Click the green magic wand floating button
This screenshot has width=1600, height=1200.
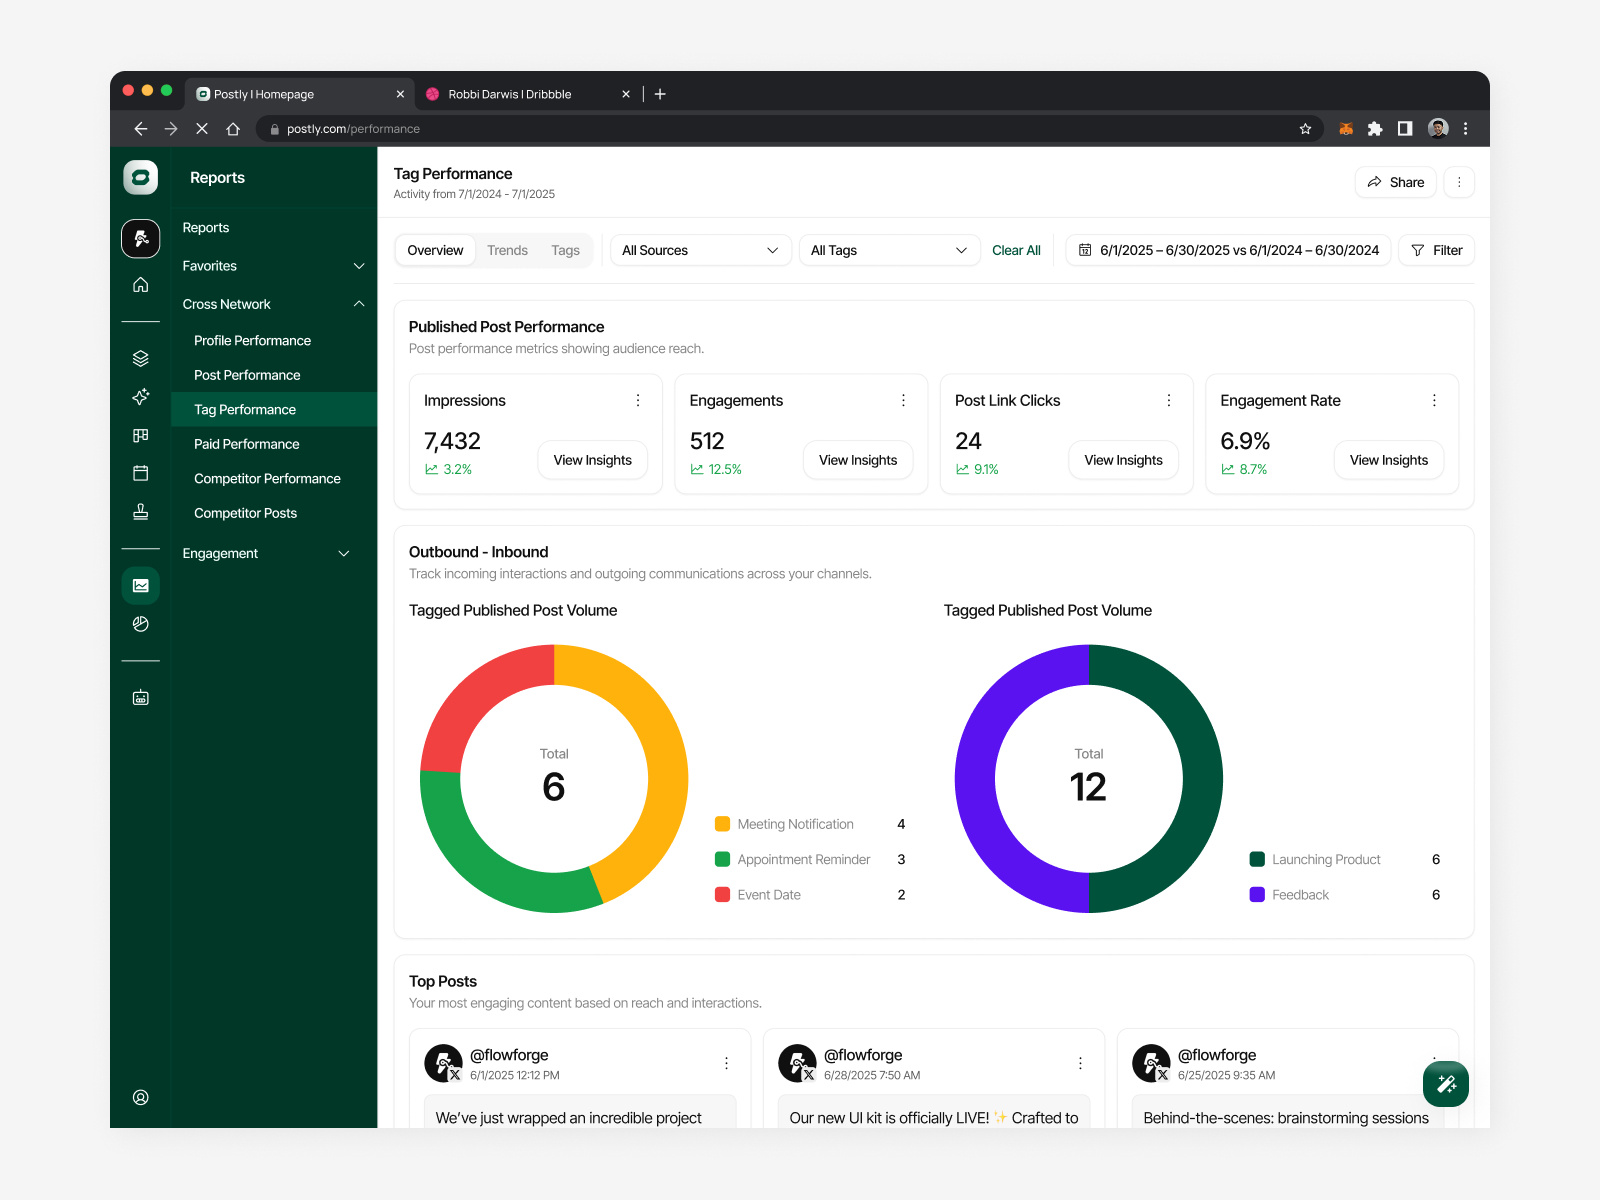pyautogui.click(x=1445, y=1084)
